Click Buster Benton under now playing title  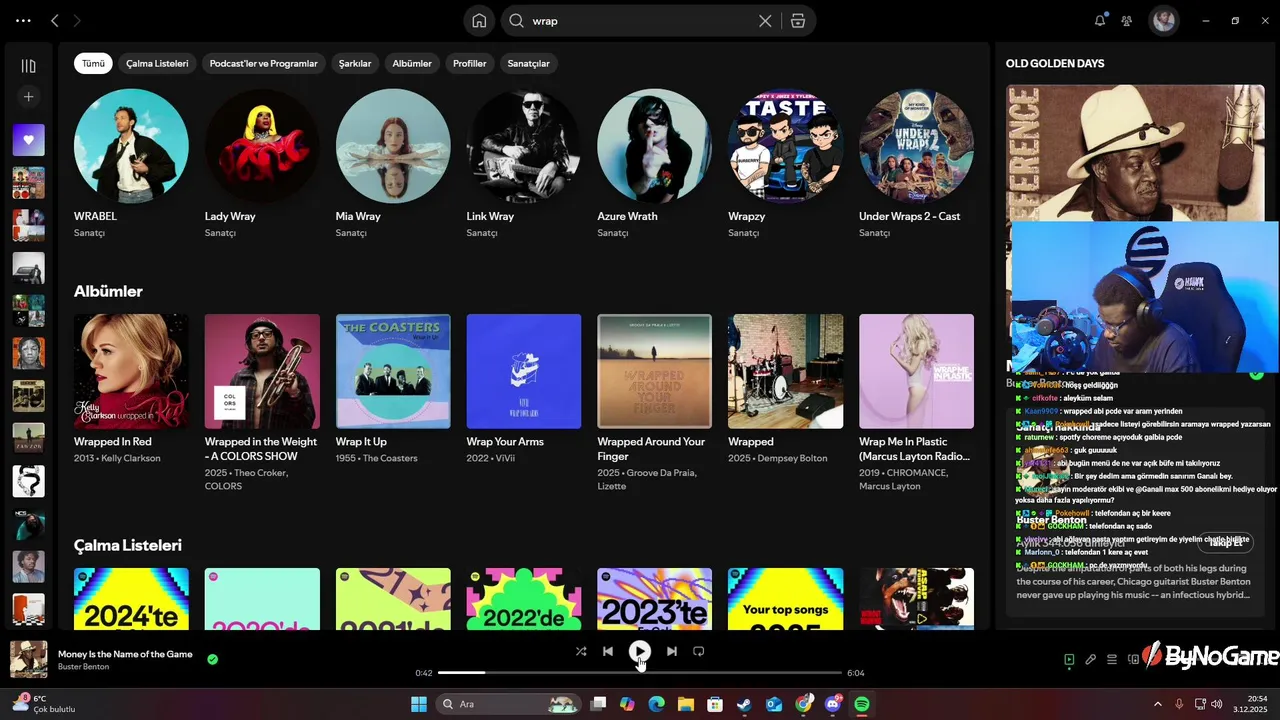(x=83, y=667)
